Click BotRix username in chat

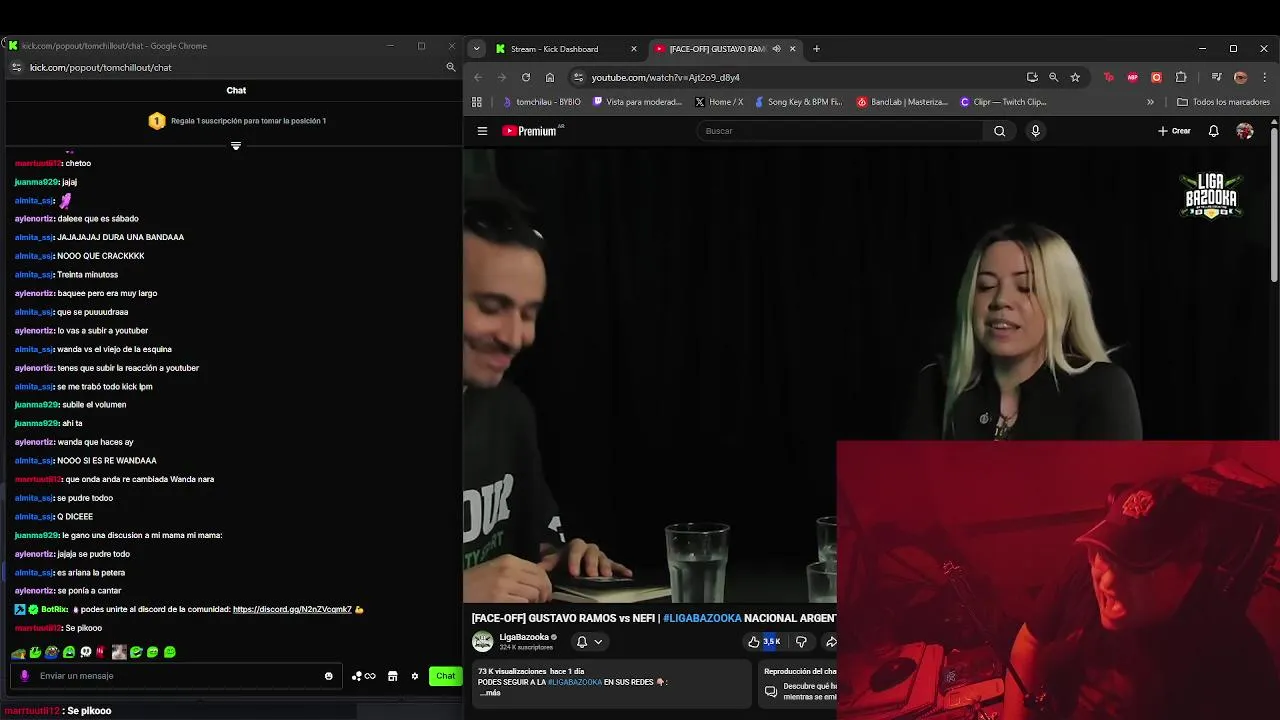(54, 609)
